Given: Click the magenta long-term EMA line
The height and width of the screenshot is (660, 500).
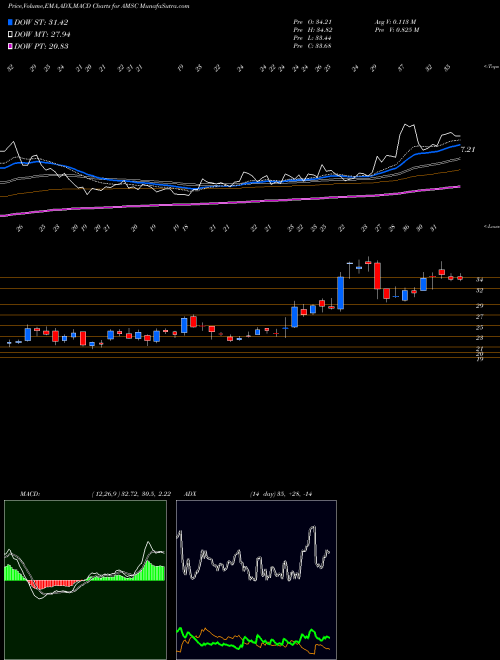Looking at the screenshot, I should [x=231, y=203].
